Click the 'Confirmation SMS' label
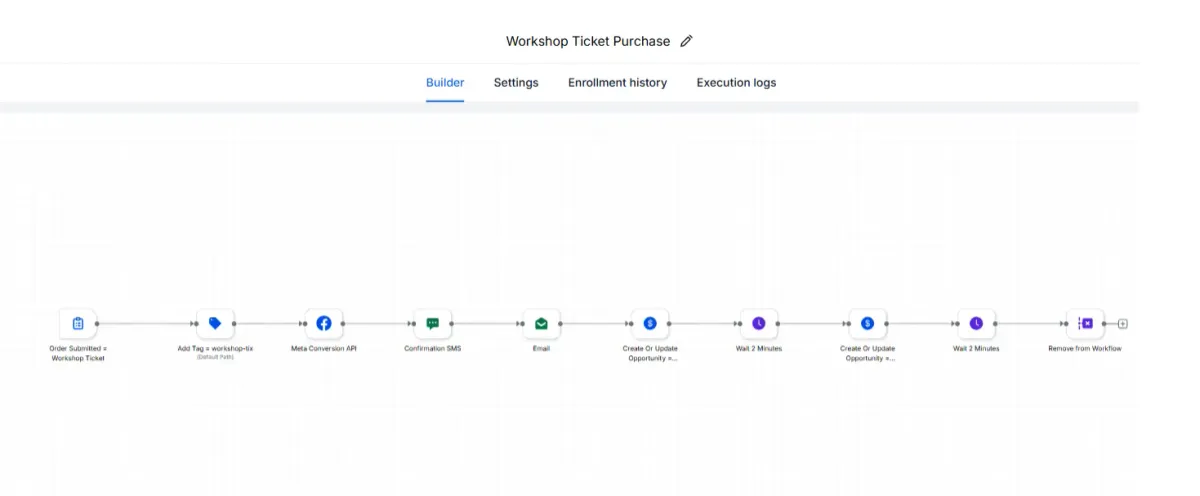 (x=433, y=348)
